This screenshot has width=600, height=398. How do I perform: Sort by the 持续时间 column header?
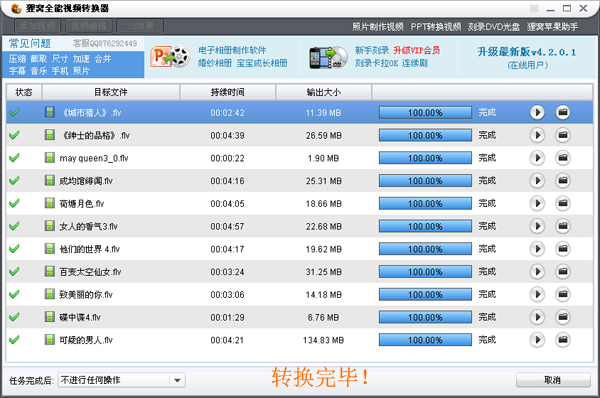[x=228, y=92]
